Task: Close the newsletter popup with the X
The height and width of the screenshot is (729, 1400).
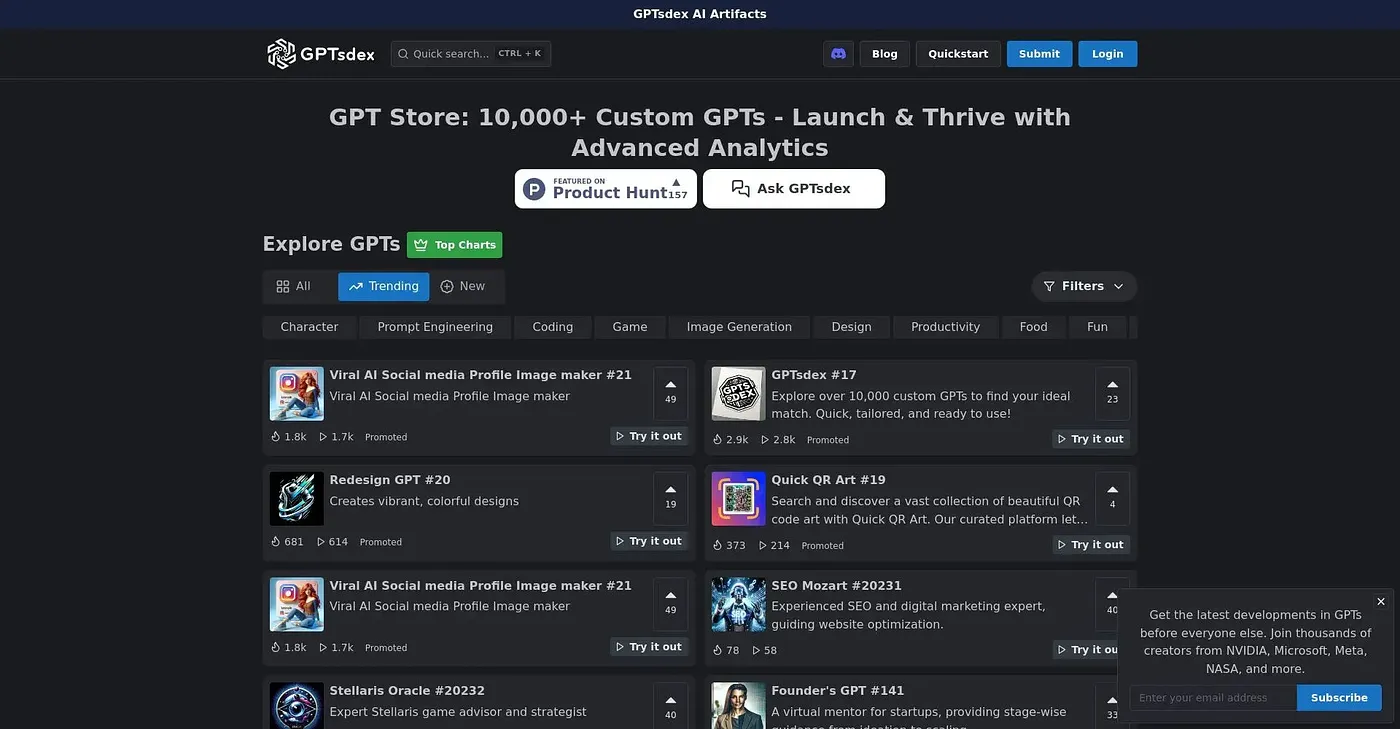Action: coord(1381,602)
